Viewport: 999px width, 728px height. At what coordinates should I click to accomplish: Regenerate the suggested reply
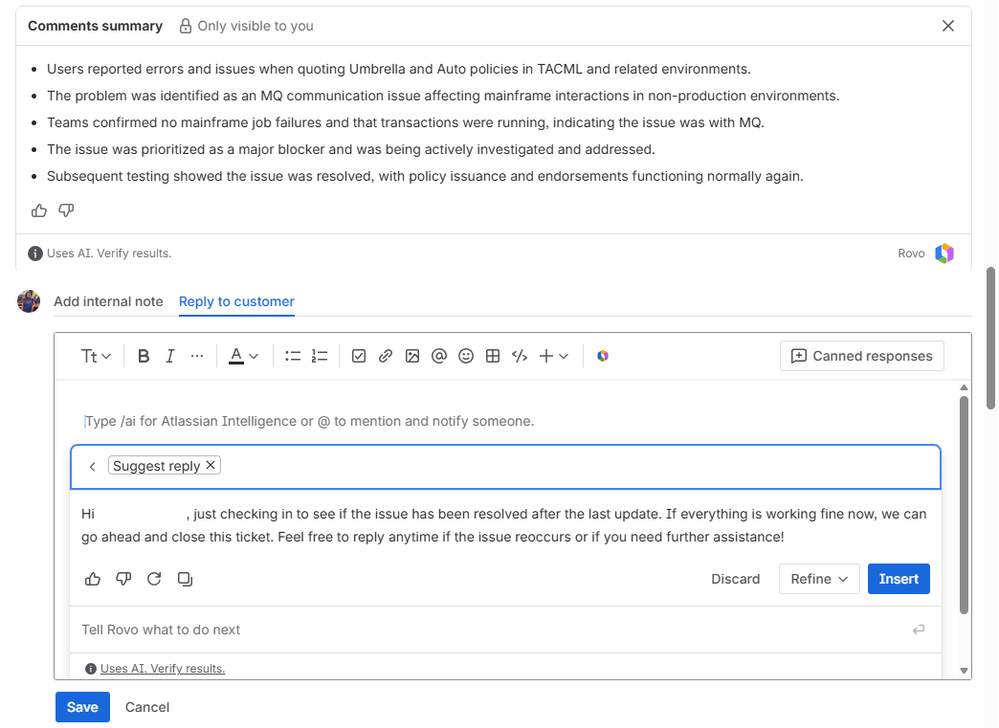pyautogui.click(x=155, y=579)
